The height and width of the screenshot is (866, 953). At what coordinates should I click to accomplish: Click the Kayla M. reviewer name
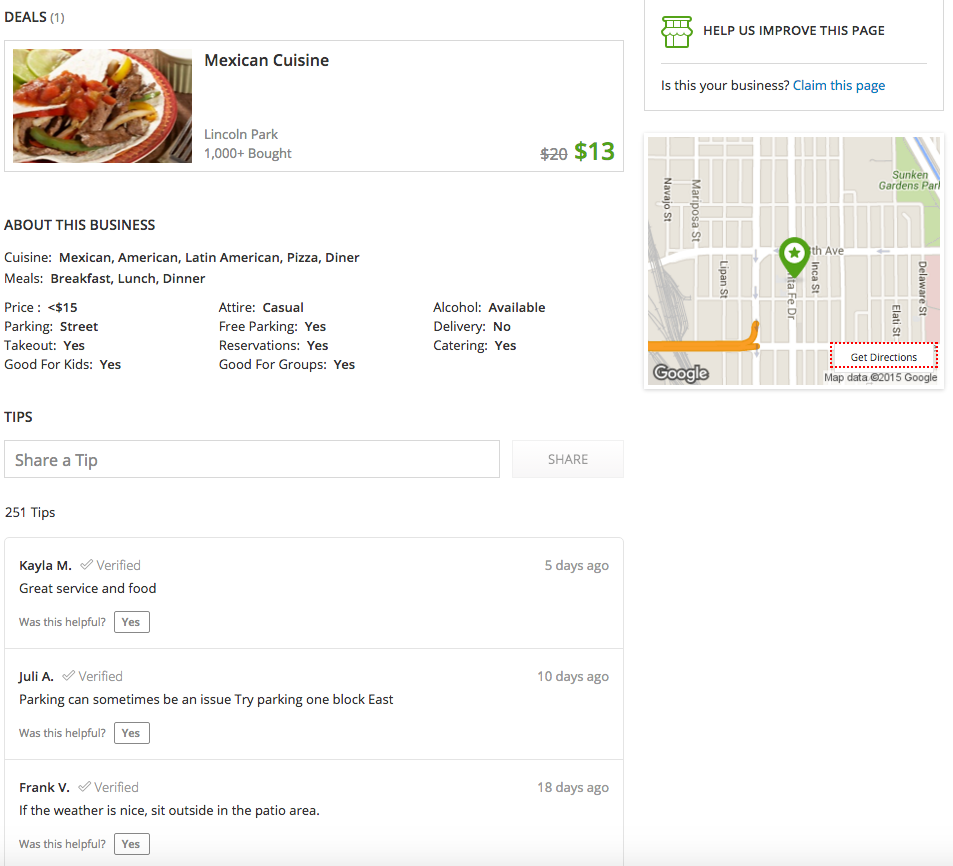(45, 565)
